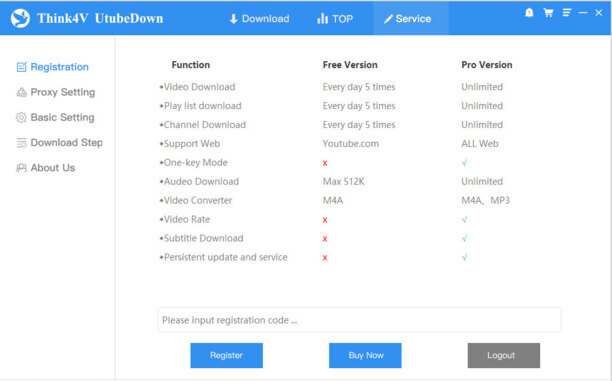Viewport: 612px width, 381px height.
Task: Click the Logout button
Action: [504, 355]
